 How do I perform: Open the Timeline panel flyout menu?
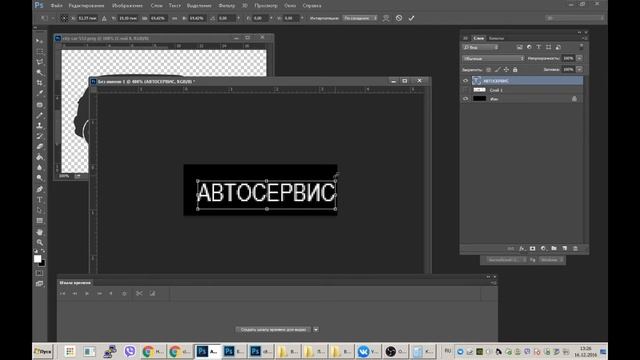pyautogui.click(x=493, y=282)
